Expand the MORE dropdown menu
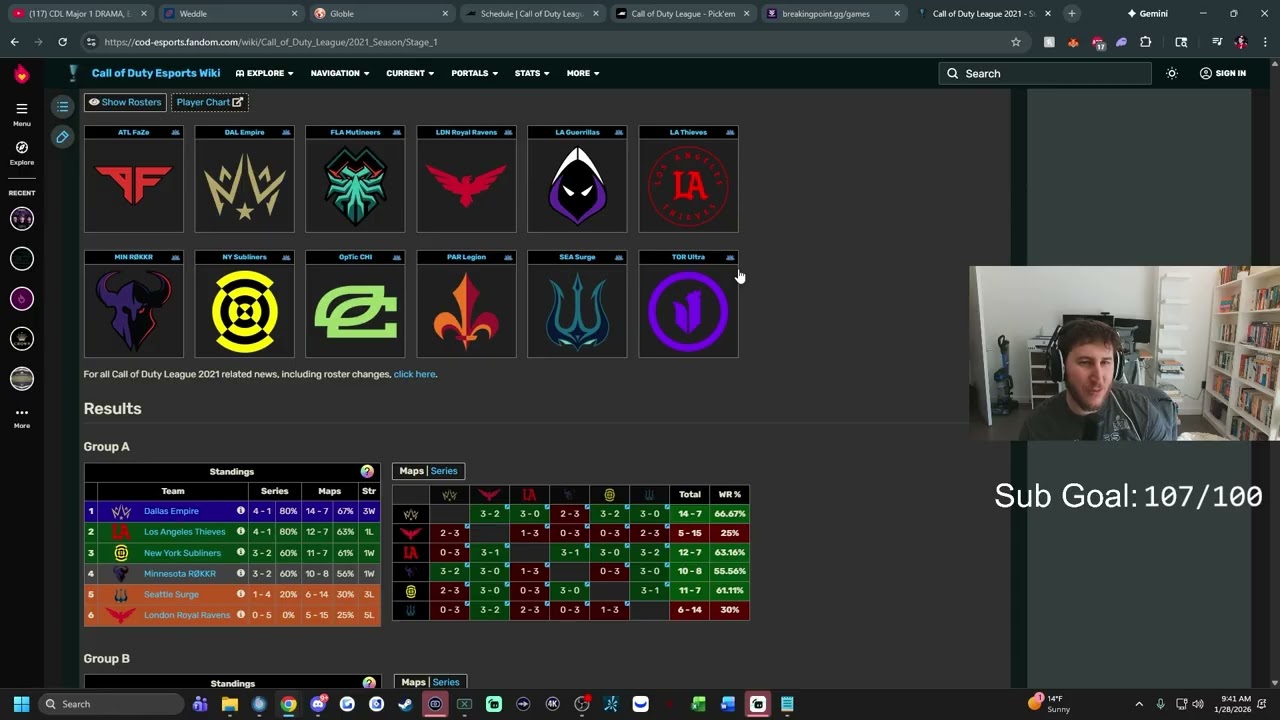 coord(583,73)
